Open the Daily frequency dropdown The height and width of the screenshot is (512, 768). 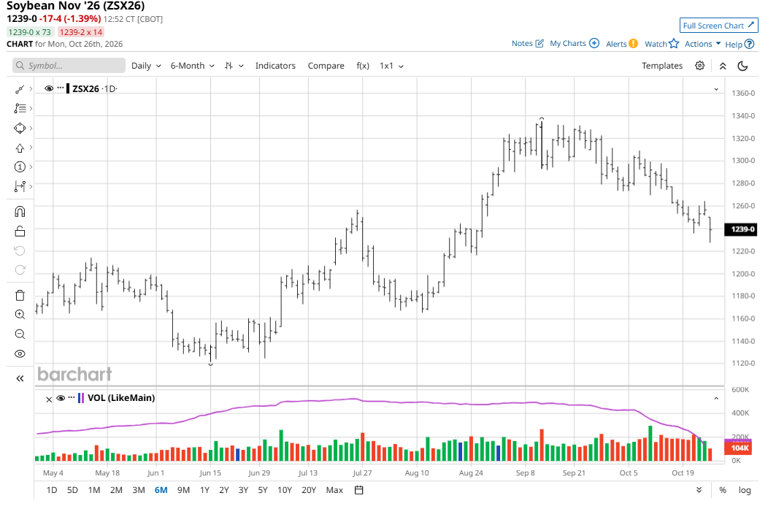146,66
